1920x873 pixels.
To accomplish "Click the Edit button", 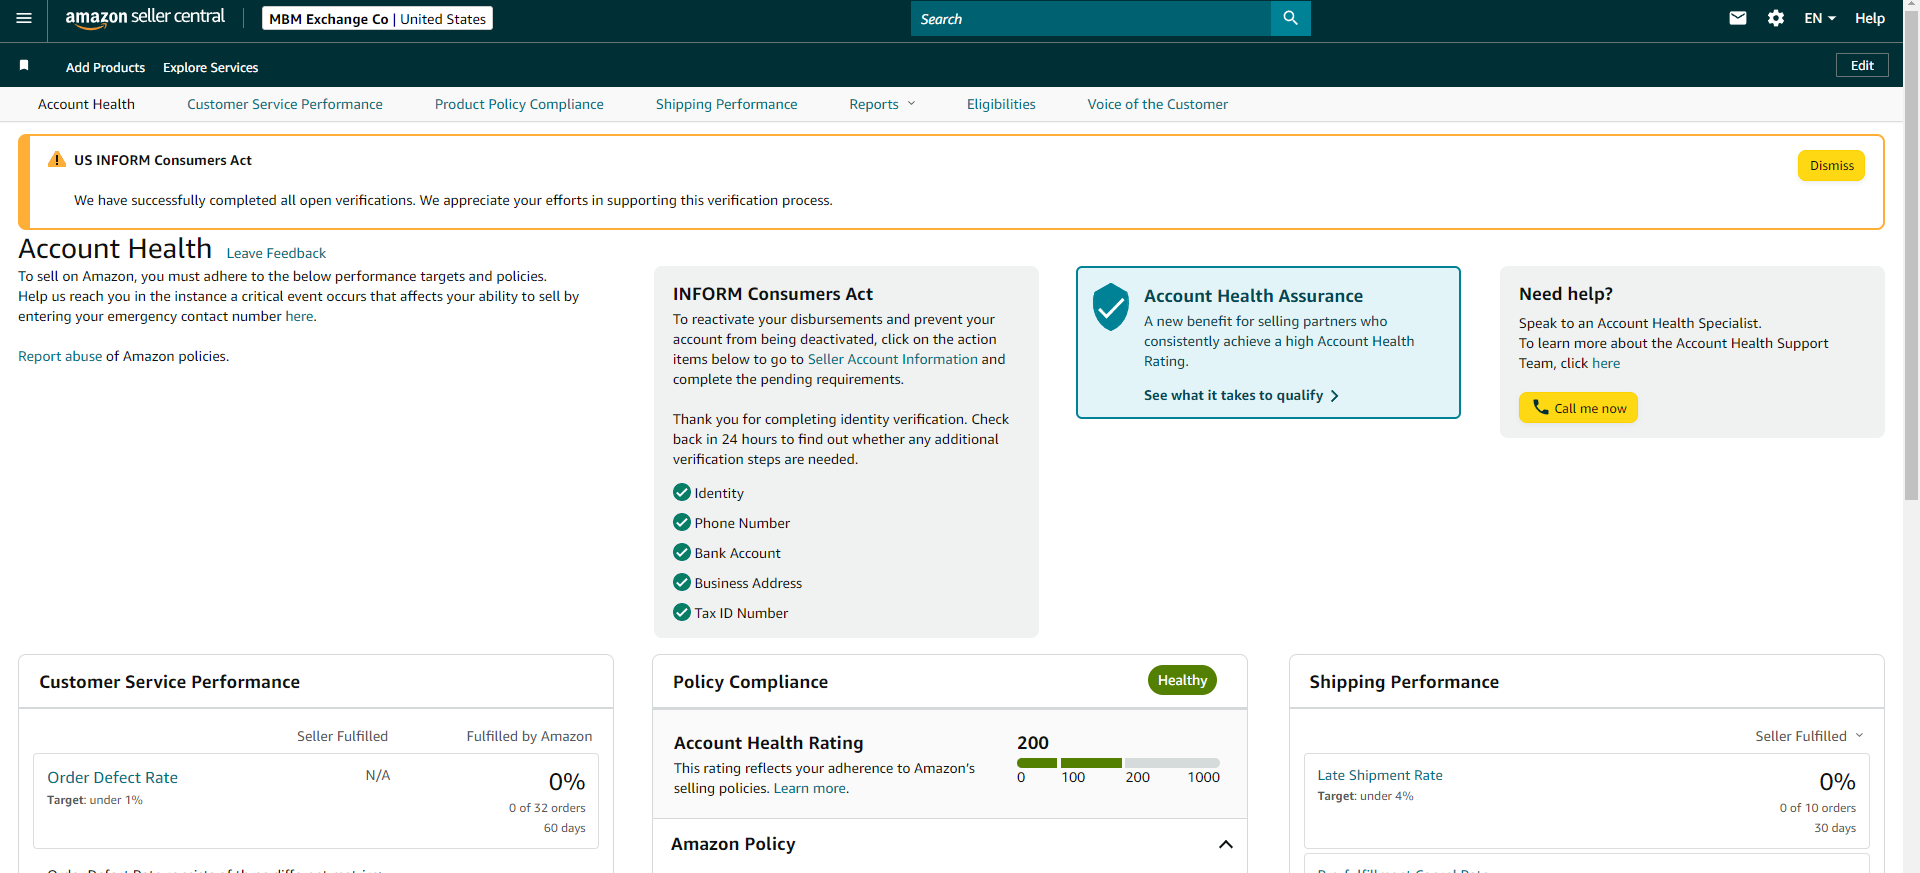I will 1862,65.
